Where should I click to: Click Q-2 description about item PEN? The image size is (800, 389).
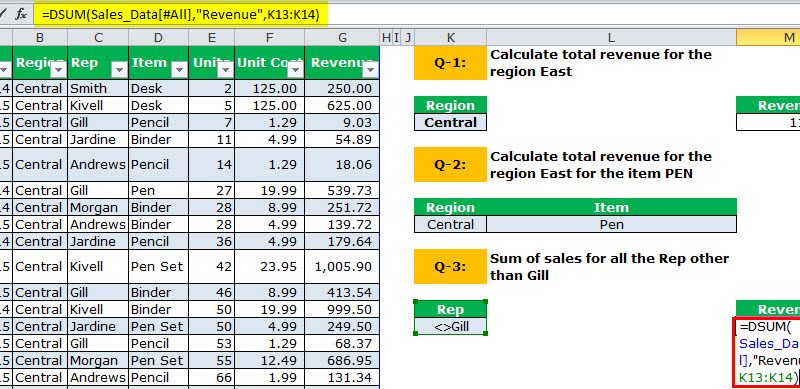pyautogui.click(x=601, y=164)
